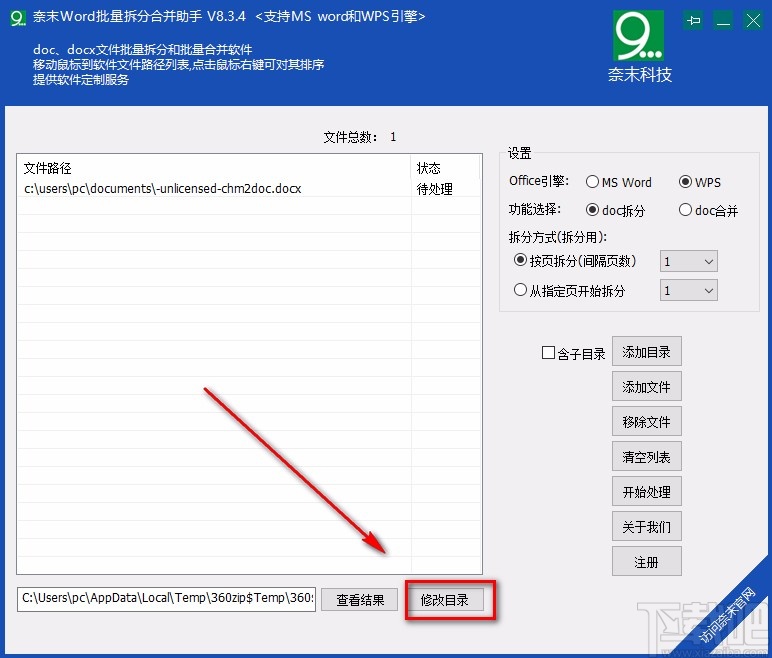Close the application window
This screenshot has width=772, height=658.
[x=753, y=21]
